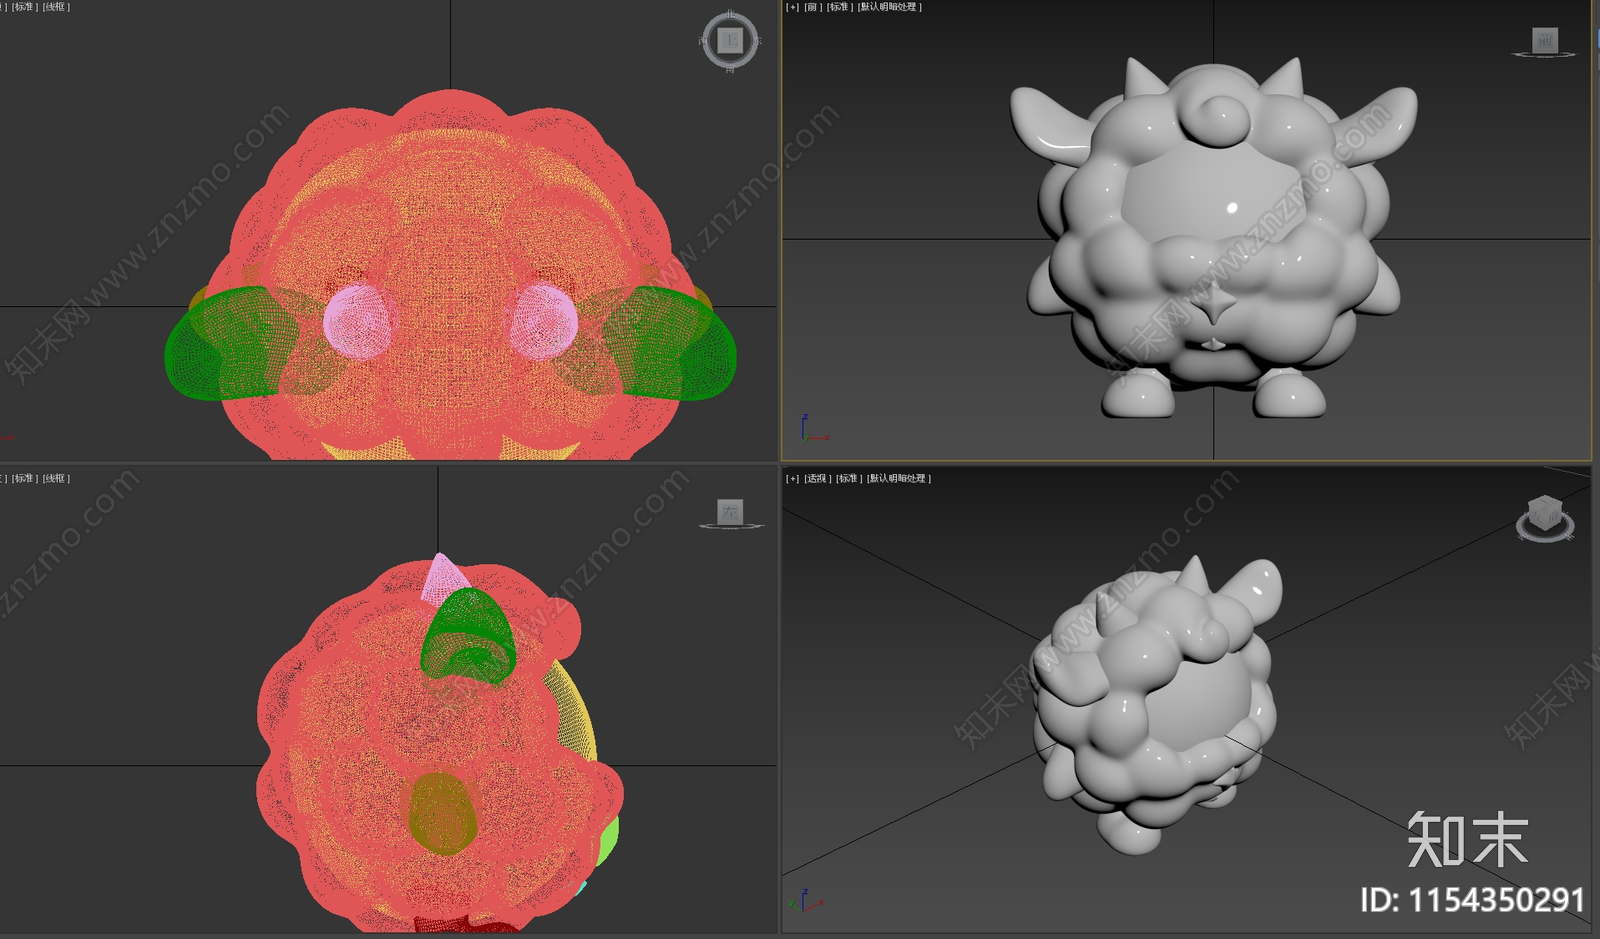The image size is (1600, 939).
Task: Open 标准 menu in the left viewport
Action: click(x=25, y=479)
